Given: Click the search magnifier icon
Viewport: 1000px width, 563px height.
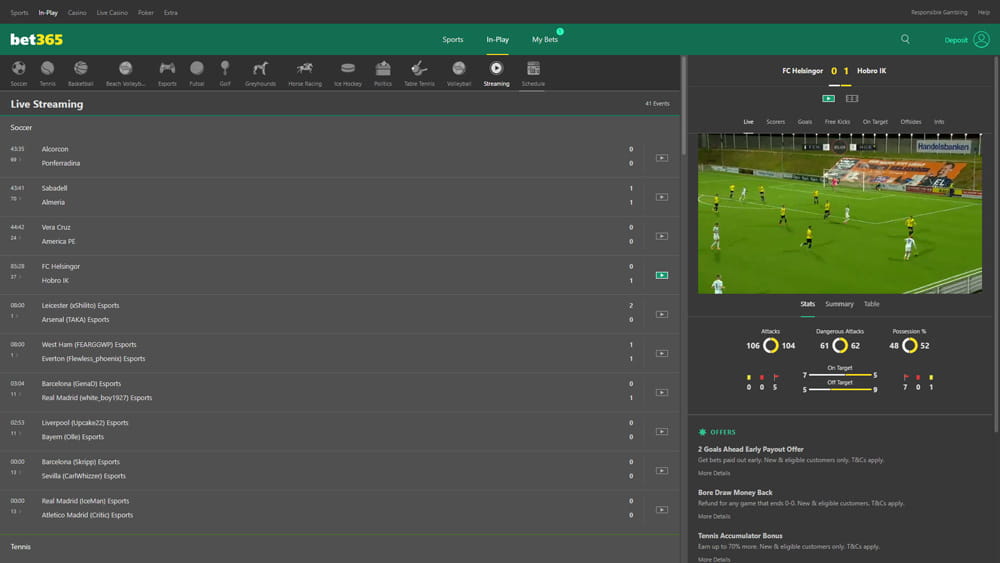Looking at the screenshot, I should pyautogui.click(x=905, y=40).
